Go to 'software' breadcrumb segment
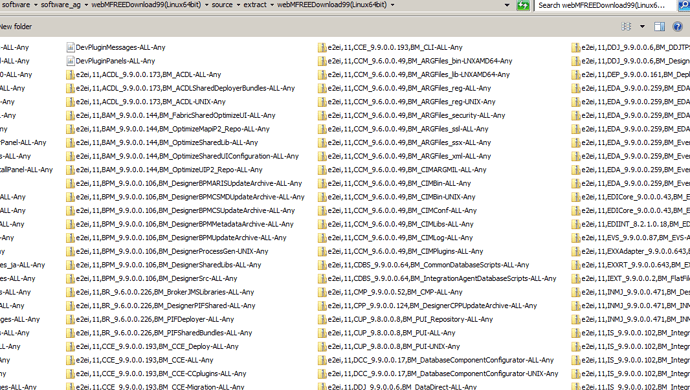This screenshot has width=690, height=390. click(15, 5)
